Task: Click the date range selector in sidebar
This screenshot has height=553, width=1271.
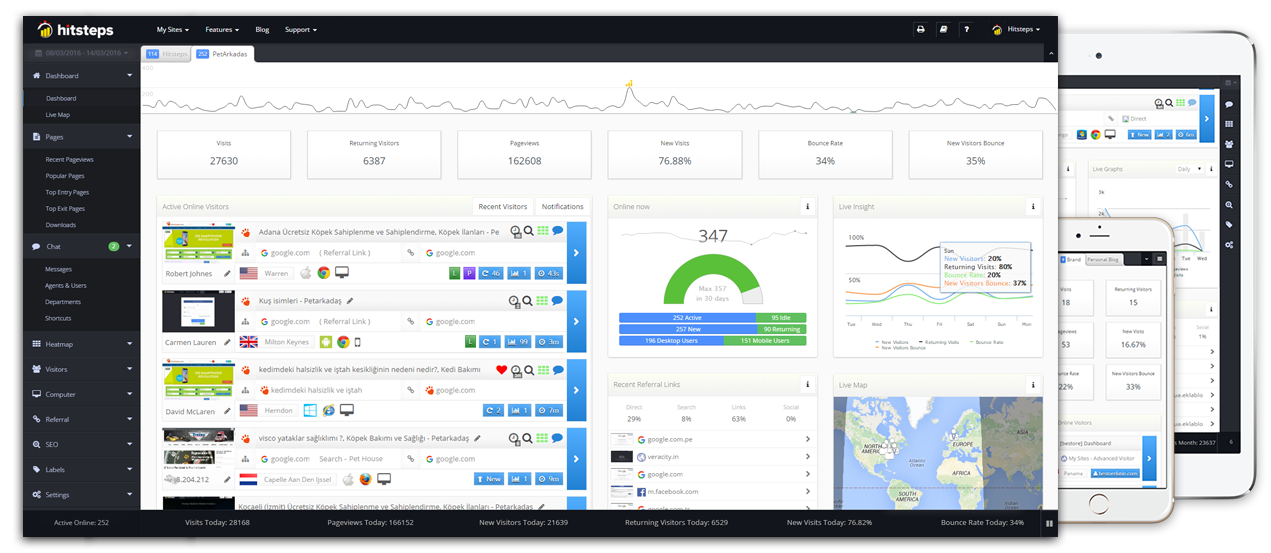Action: pyautogui.click(x=82, y=53)
